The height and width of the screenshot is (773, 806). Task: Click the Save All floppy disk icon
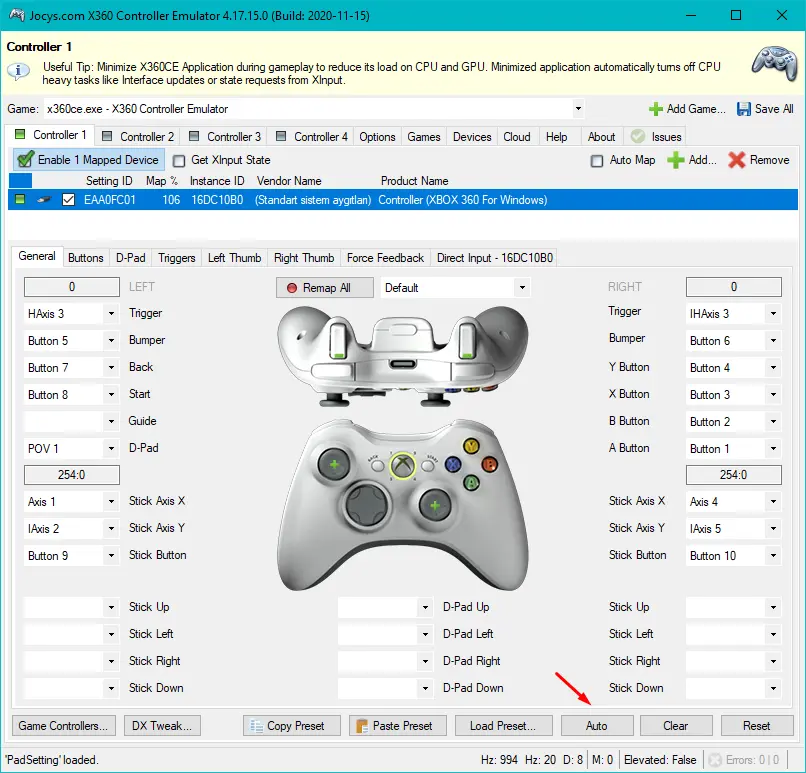743,109
